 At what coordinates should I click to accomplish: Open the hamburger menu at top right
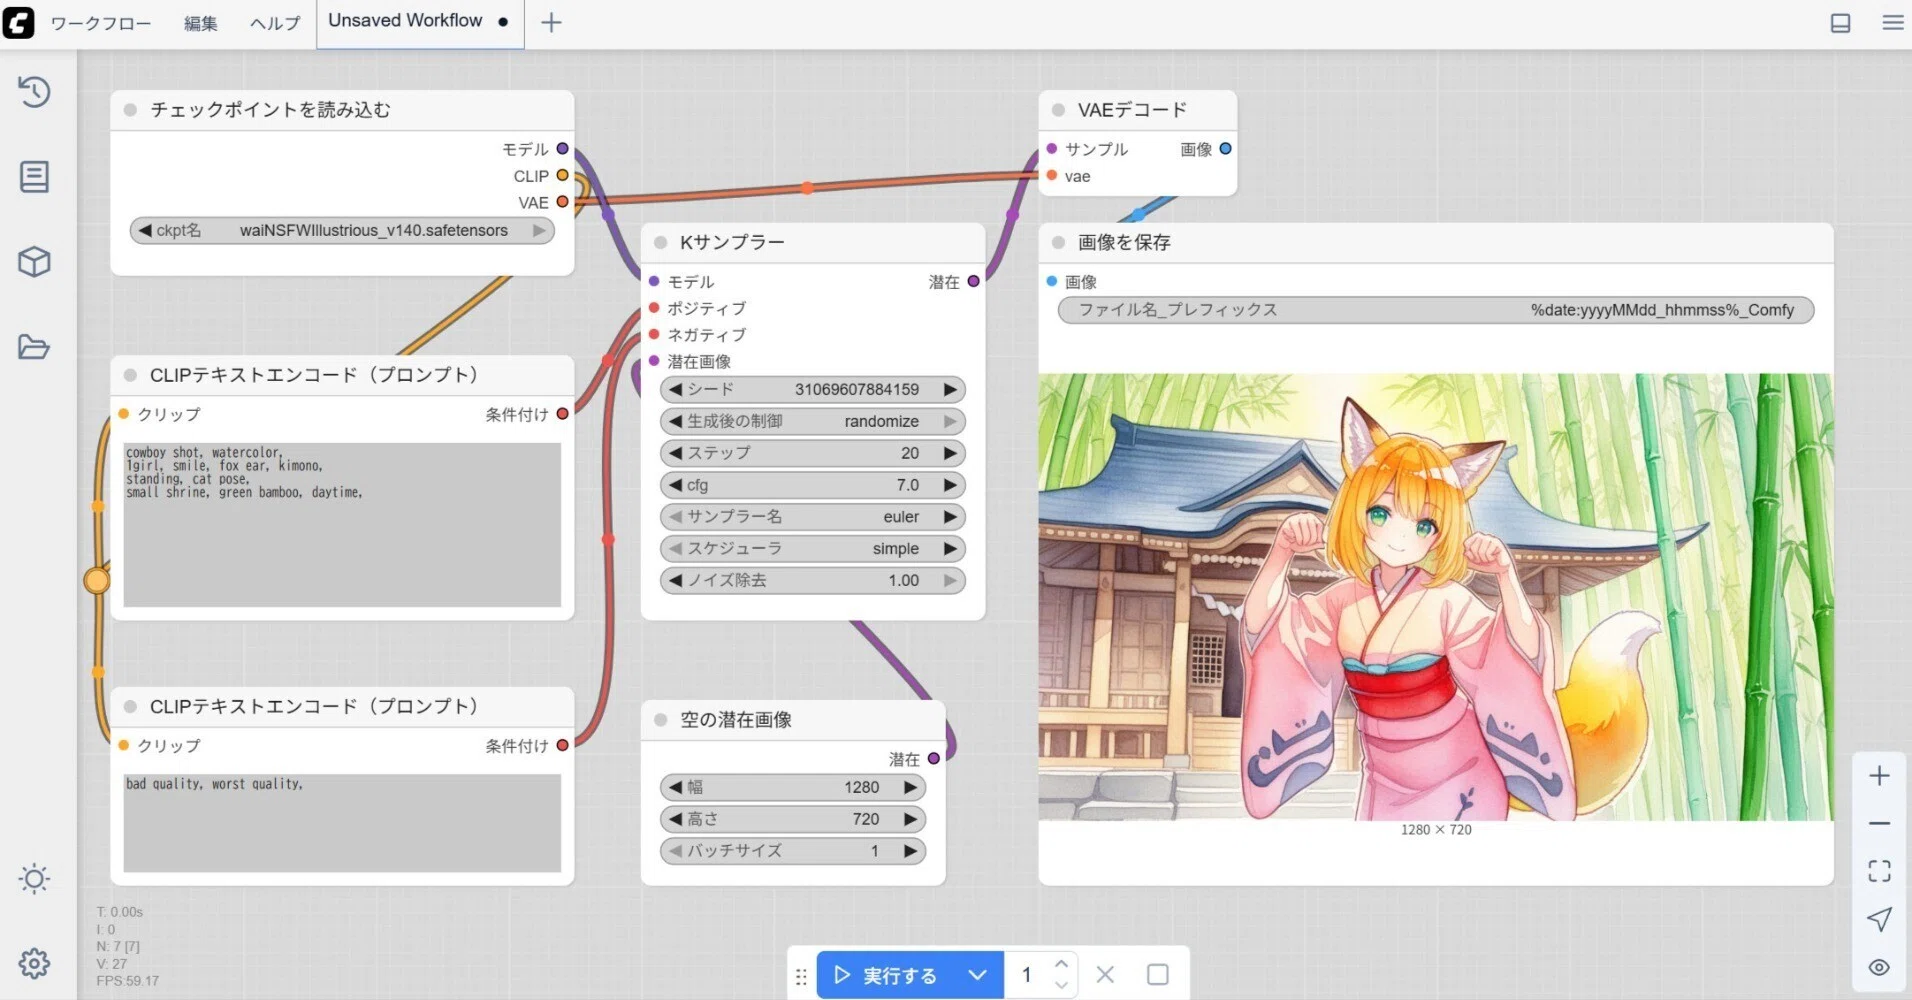point(1892,22)
